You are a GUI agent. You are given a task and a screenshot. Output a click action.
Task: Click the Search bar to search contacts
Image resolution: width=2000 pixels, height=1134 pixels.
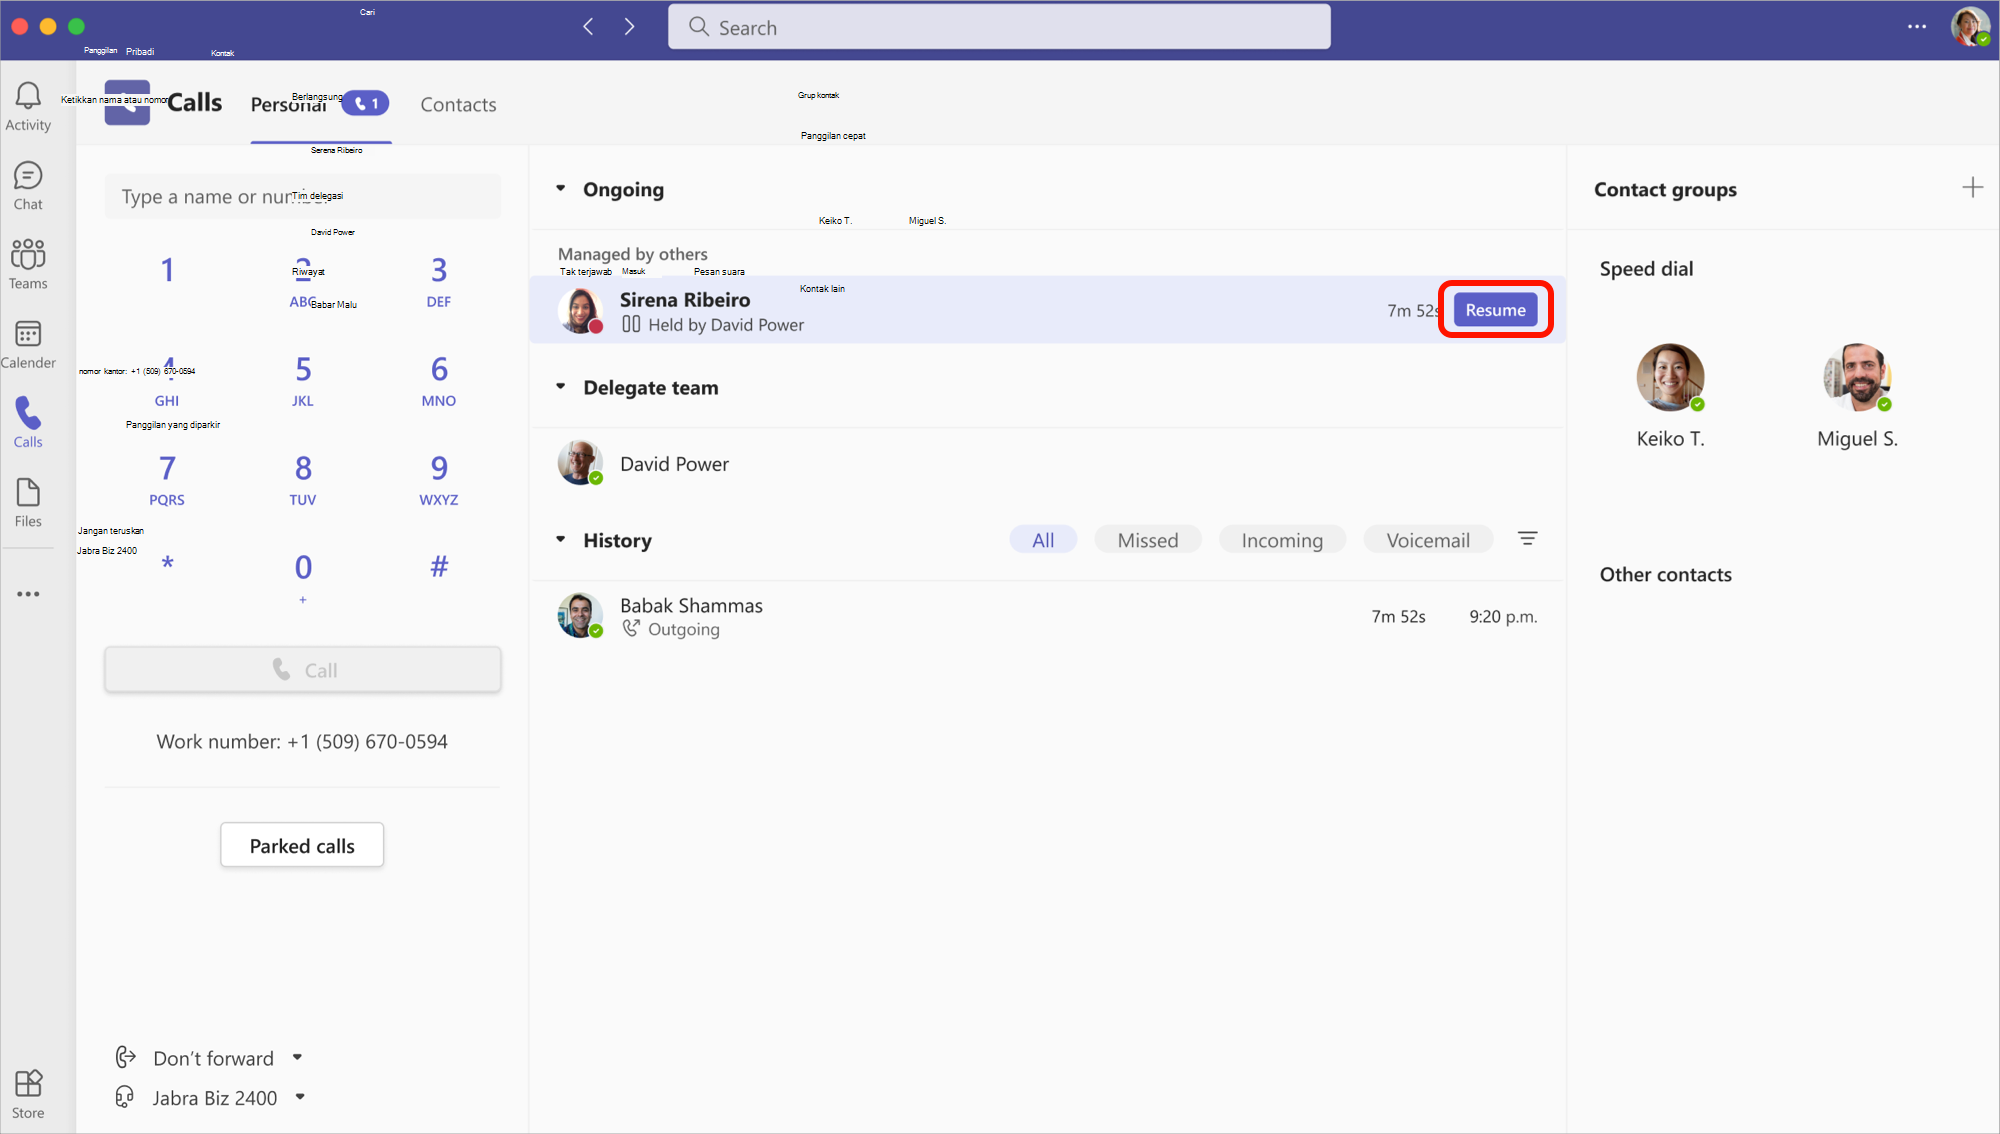tap(1000, 26)
